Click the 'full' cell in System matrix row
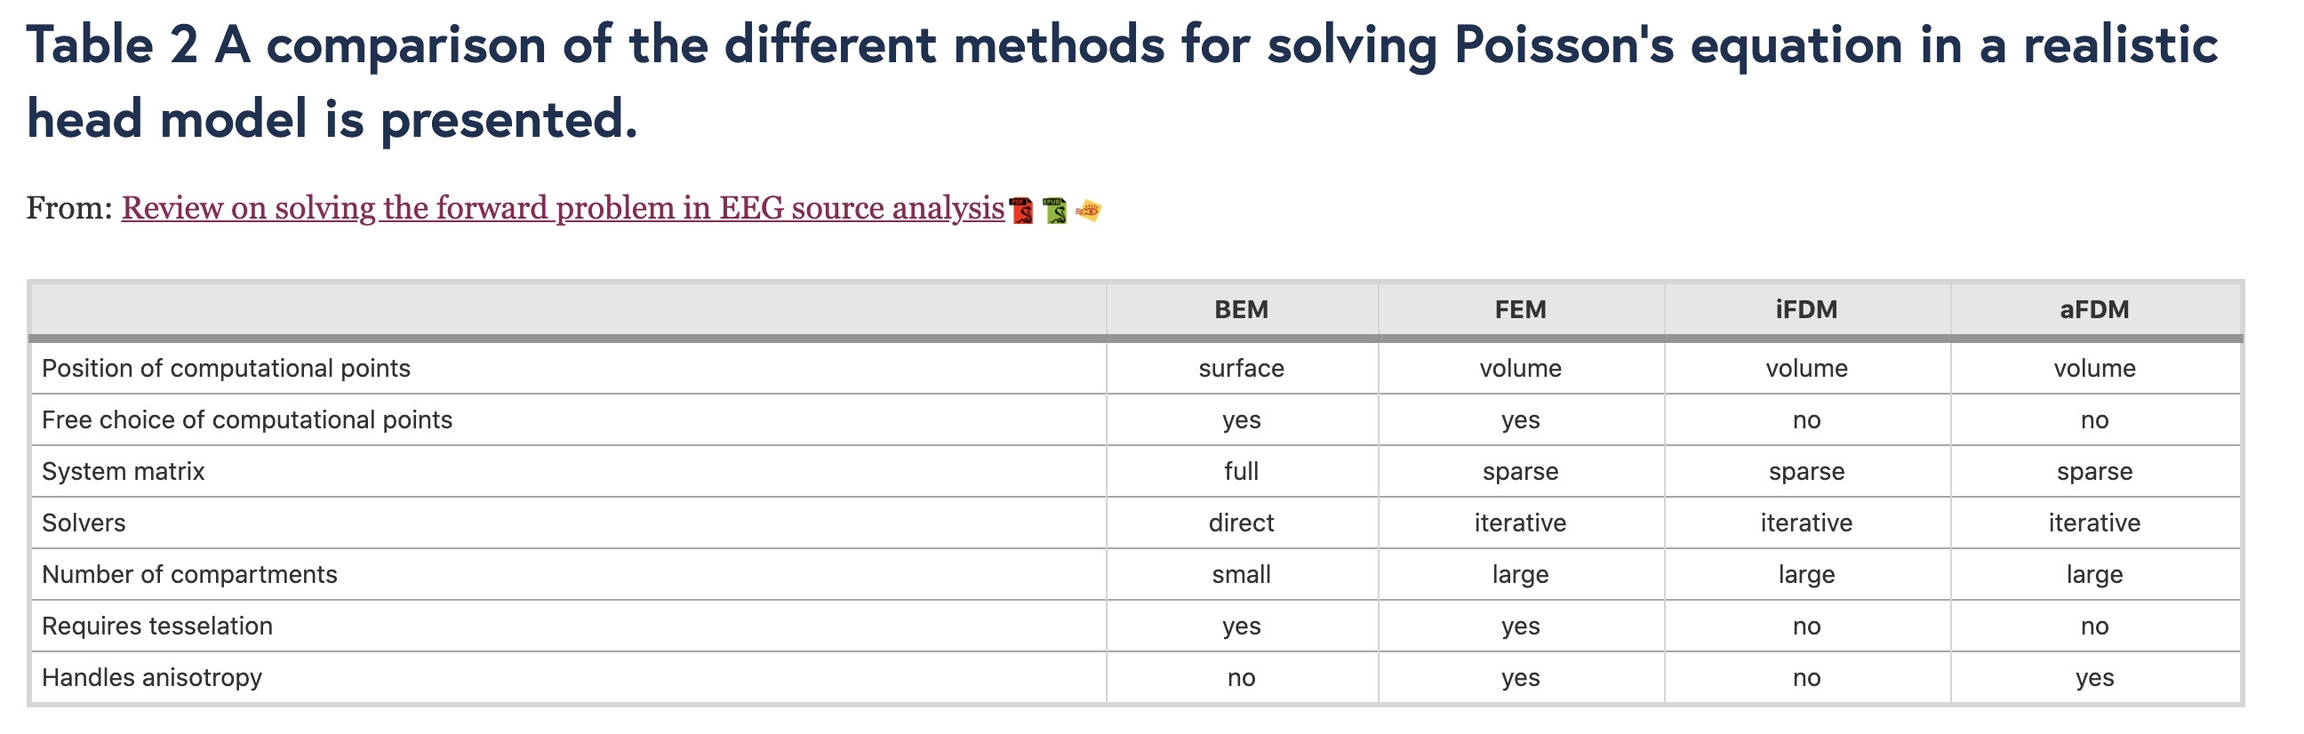The width and height of the screenshot is (2304, 734). (1241, 472)
